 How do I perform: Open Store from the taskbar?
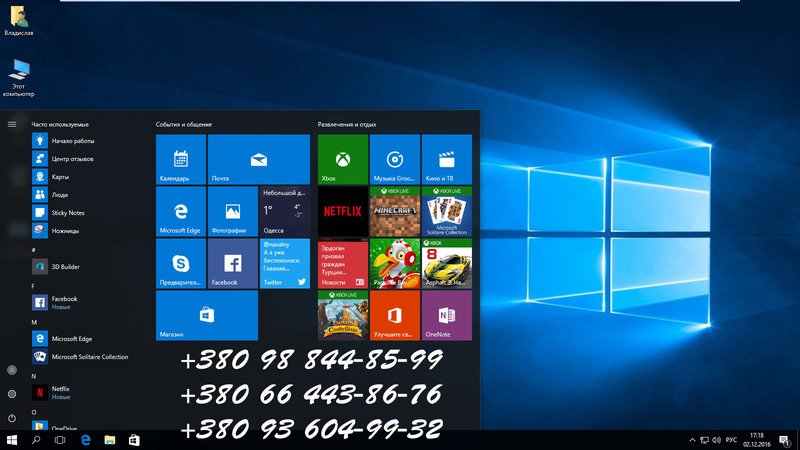click(134, 440)
